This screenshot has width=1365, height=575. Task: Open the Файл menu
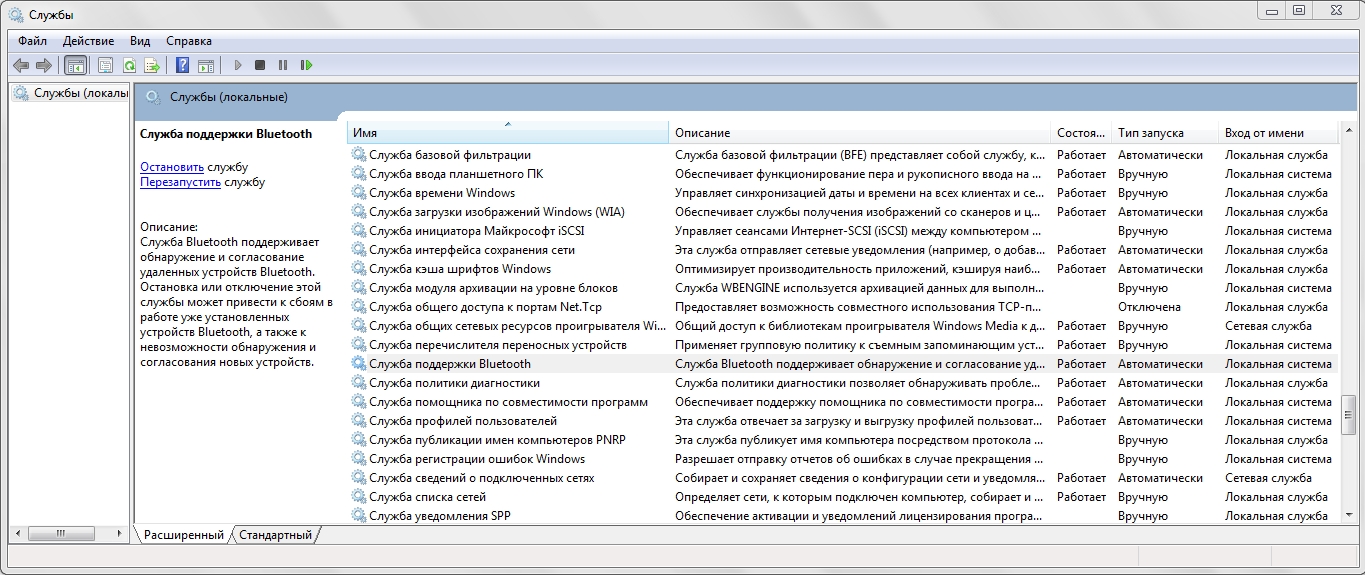32,41
